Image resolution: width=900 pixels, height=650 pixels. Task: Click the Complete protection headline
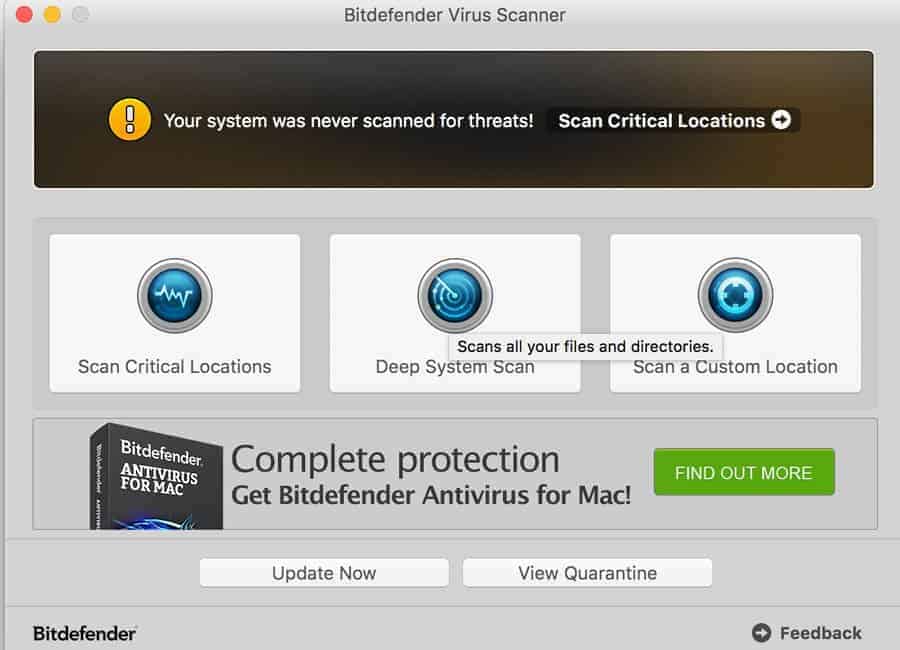coord(395,459)
